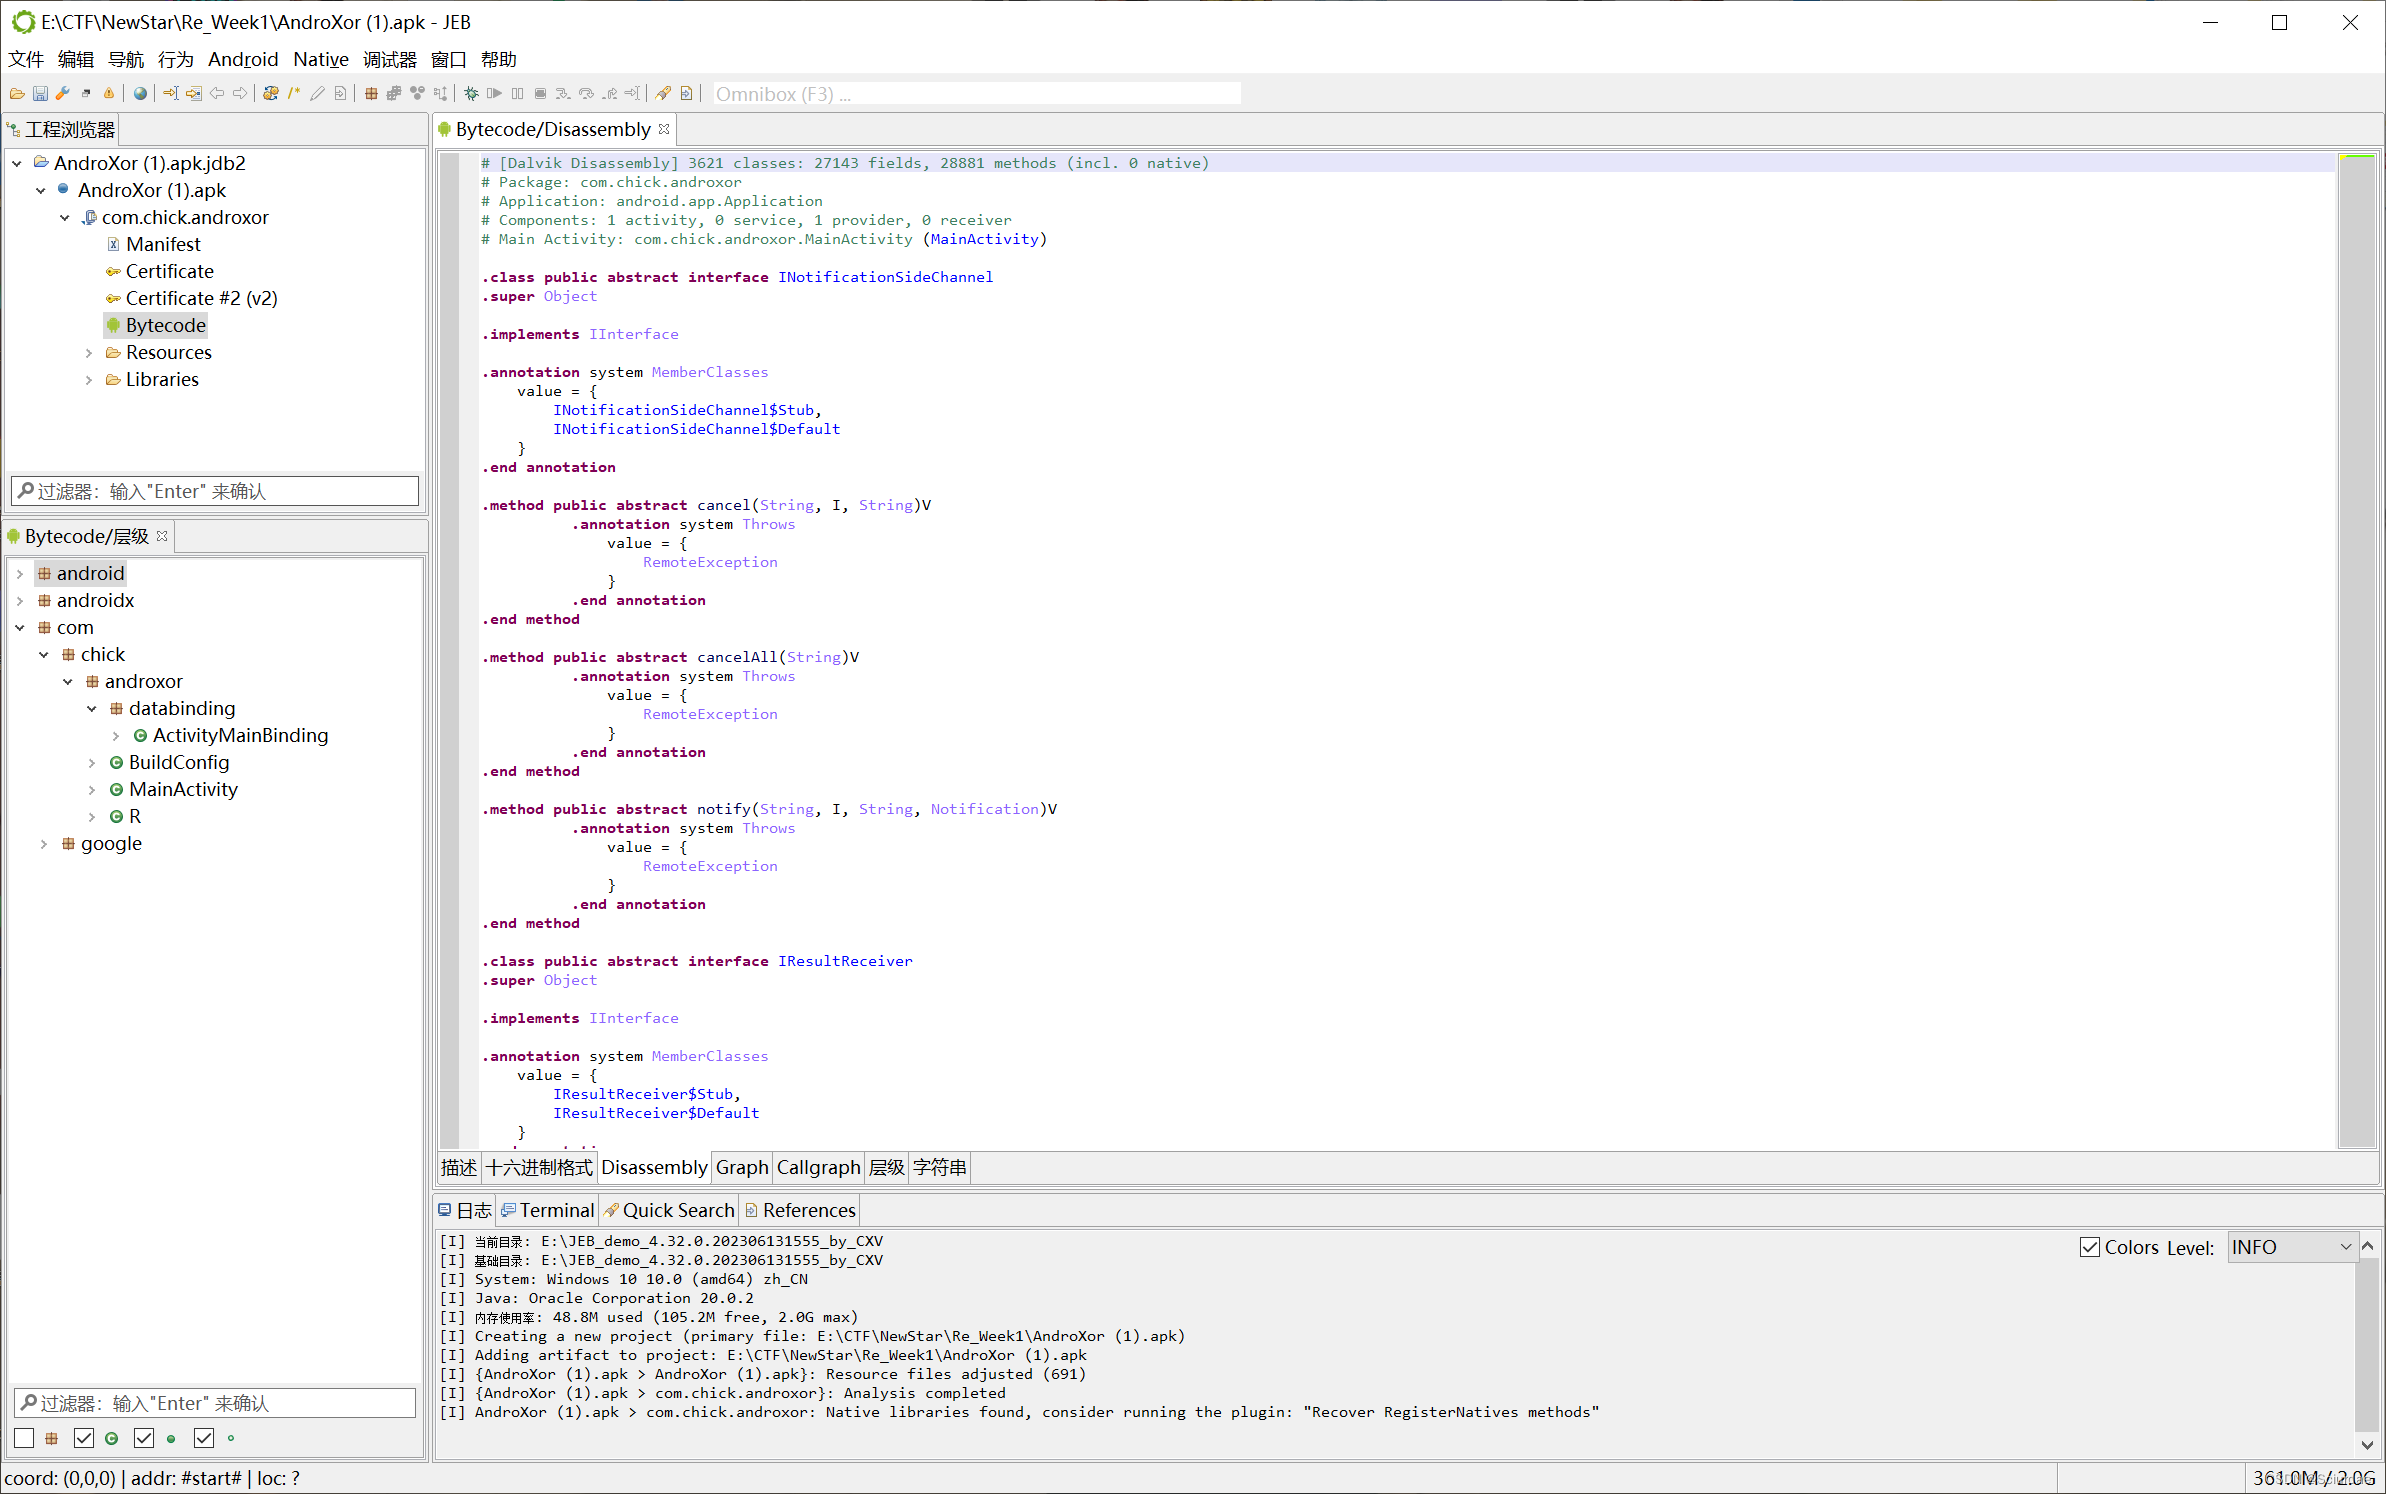Expand the androidx package node

[x=20, y=600]
